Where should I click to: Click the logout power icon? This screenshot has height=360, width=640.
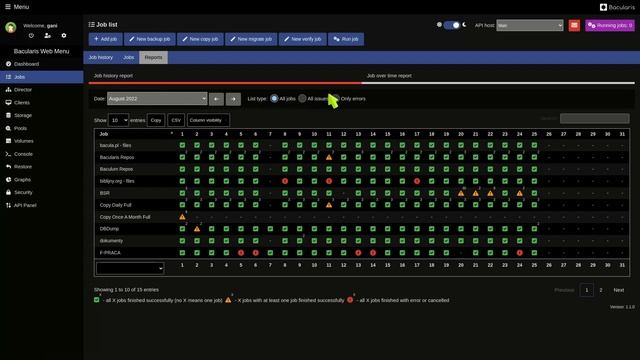[x=31, y=36]
